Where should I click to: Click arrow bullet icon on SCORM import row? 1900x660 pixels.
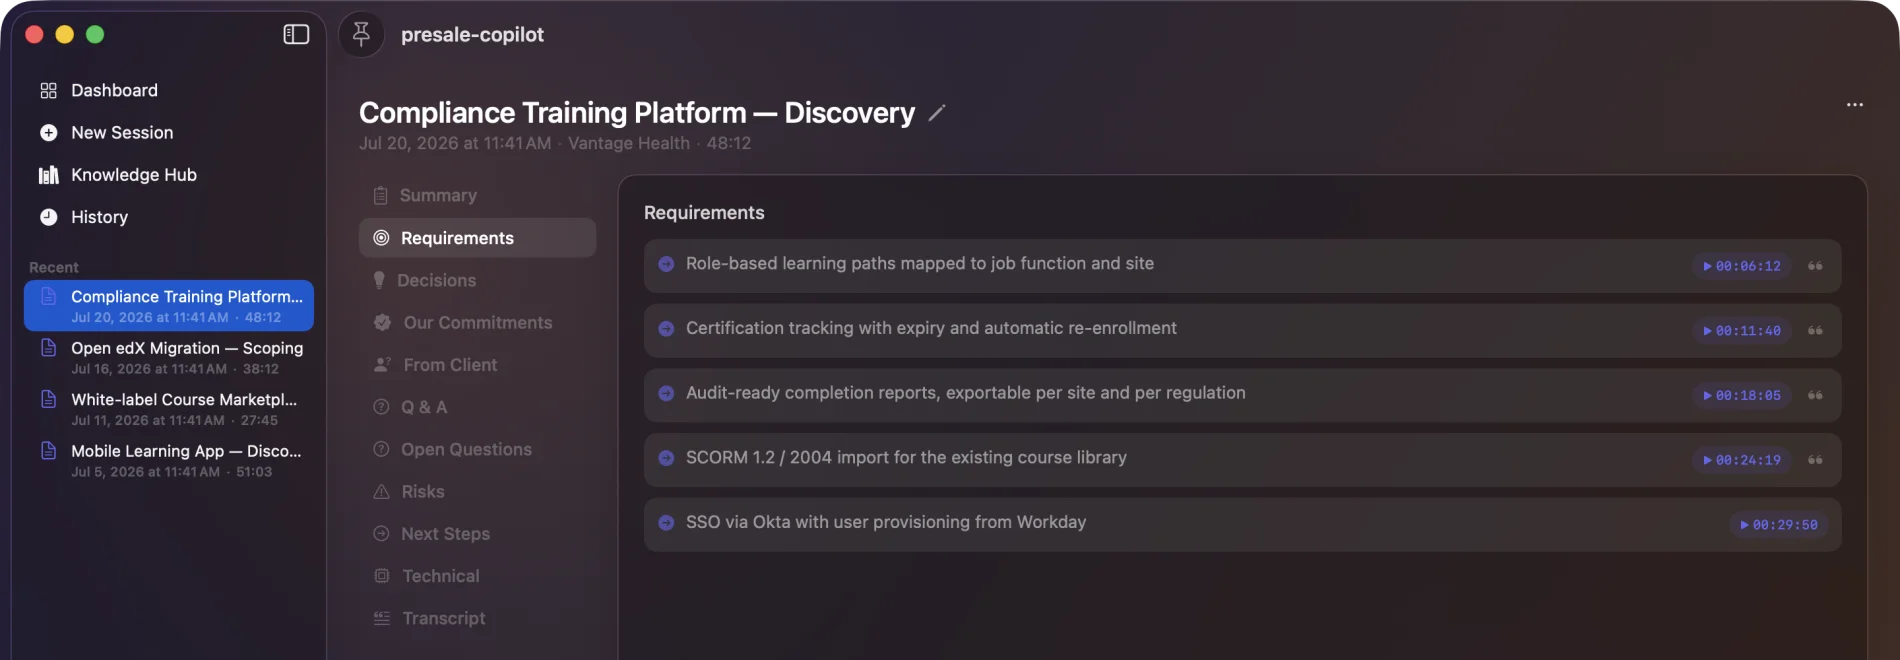666,458
